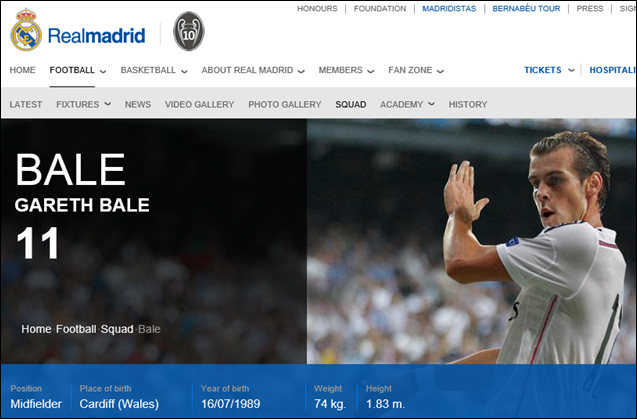Click Squad in the breadcrumb

[x=117, y=329]
